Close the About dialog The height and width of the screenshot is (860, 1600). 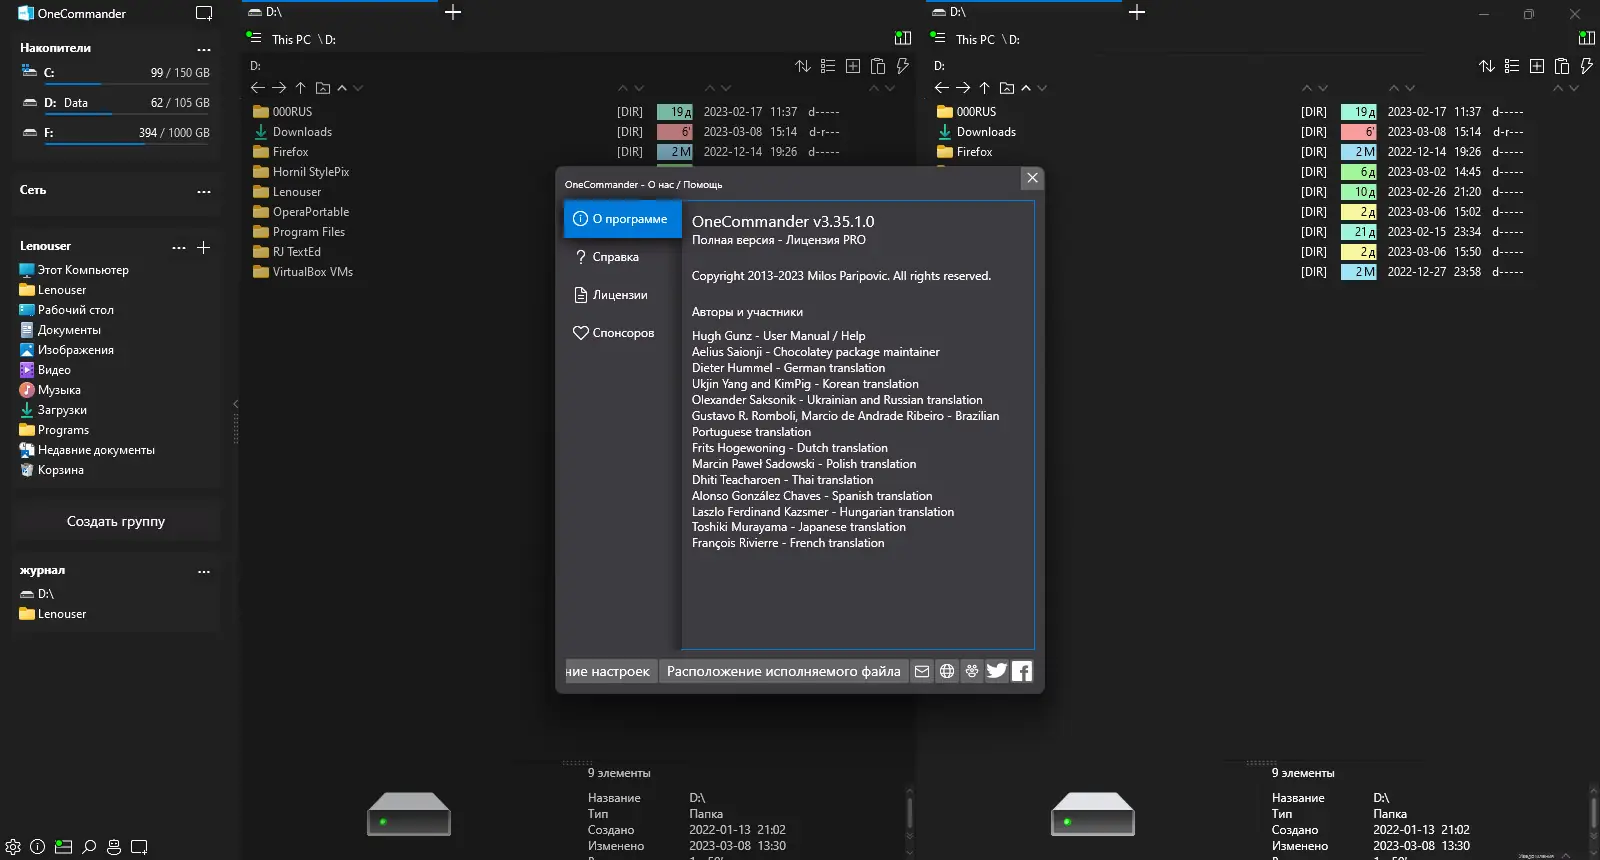click(1032, 178)
